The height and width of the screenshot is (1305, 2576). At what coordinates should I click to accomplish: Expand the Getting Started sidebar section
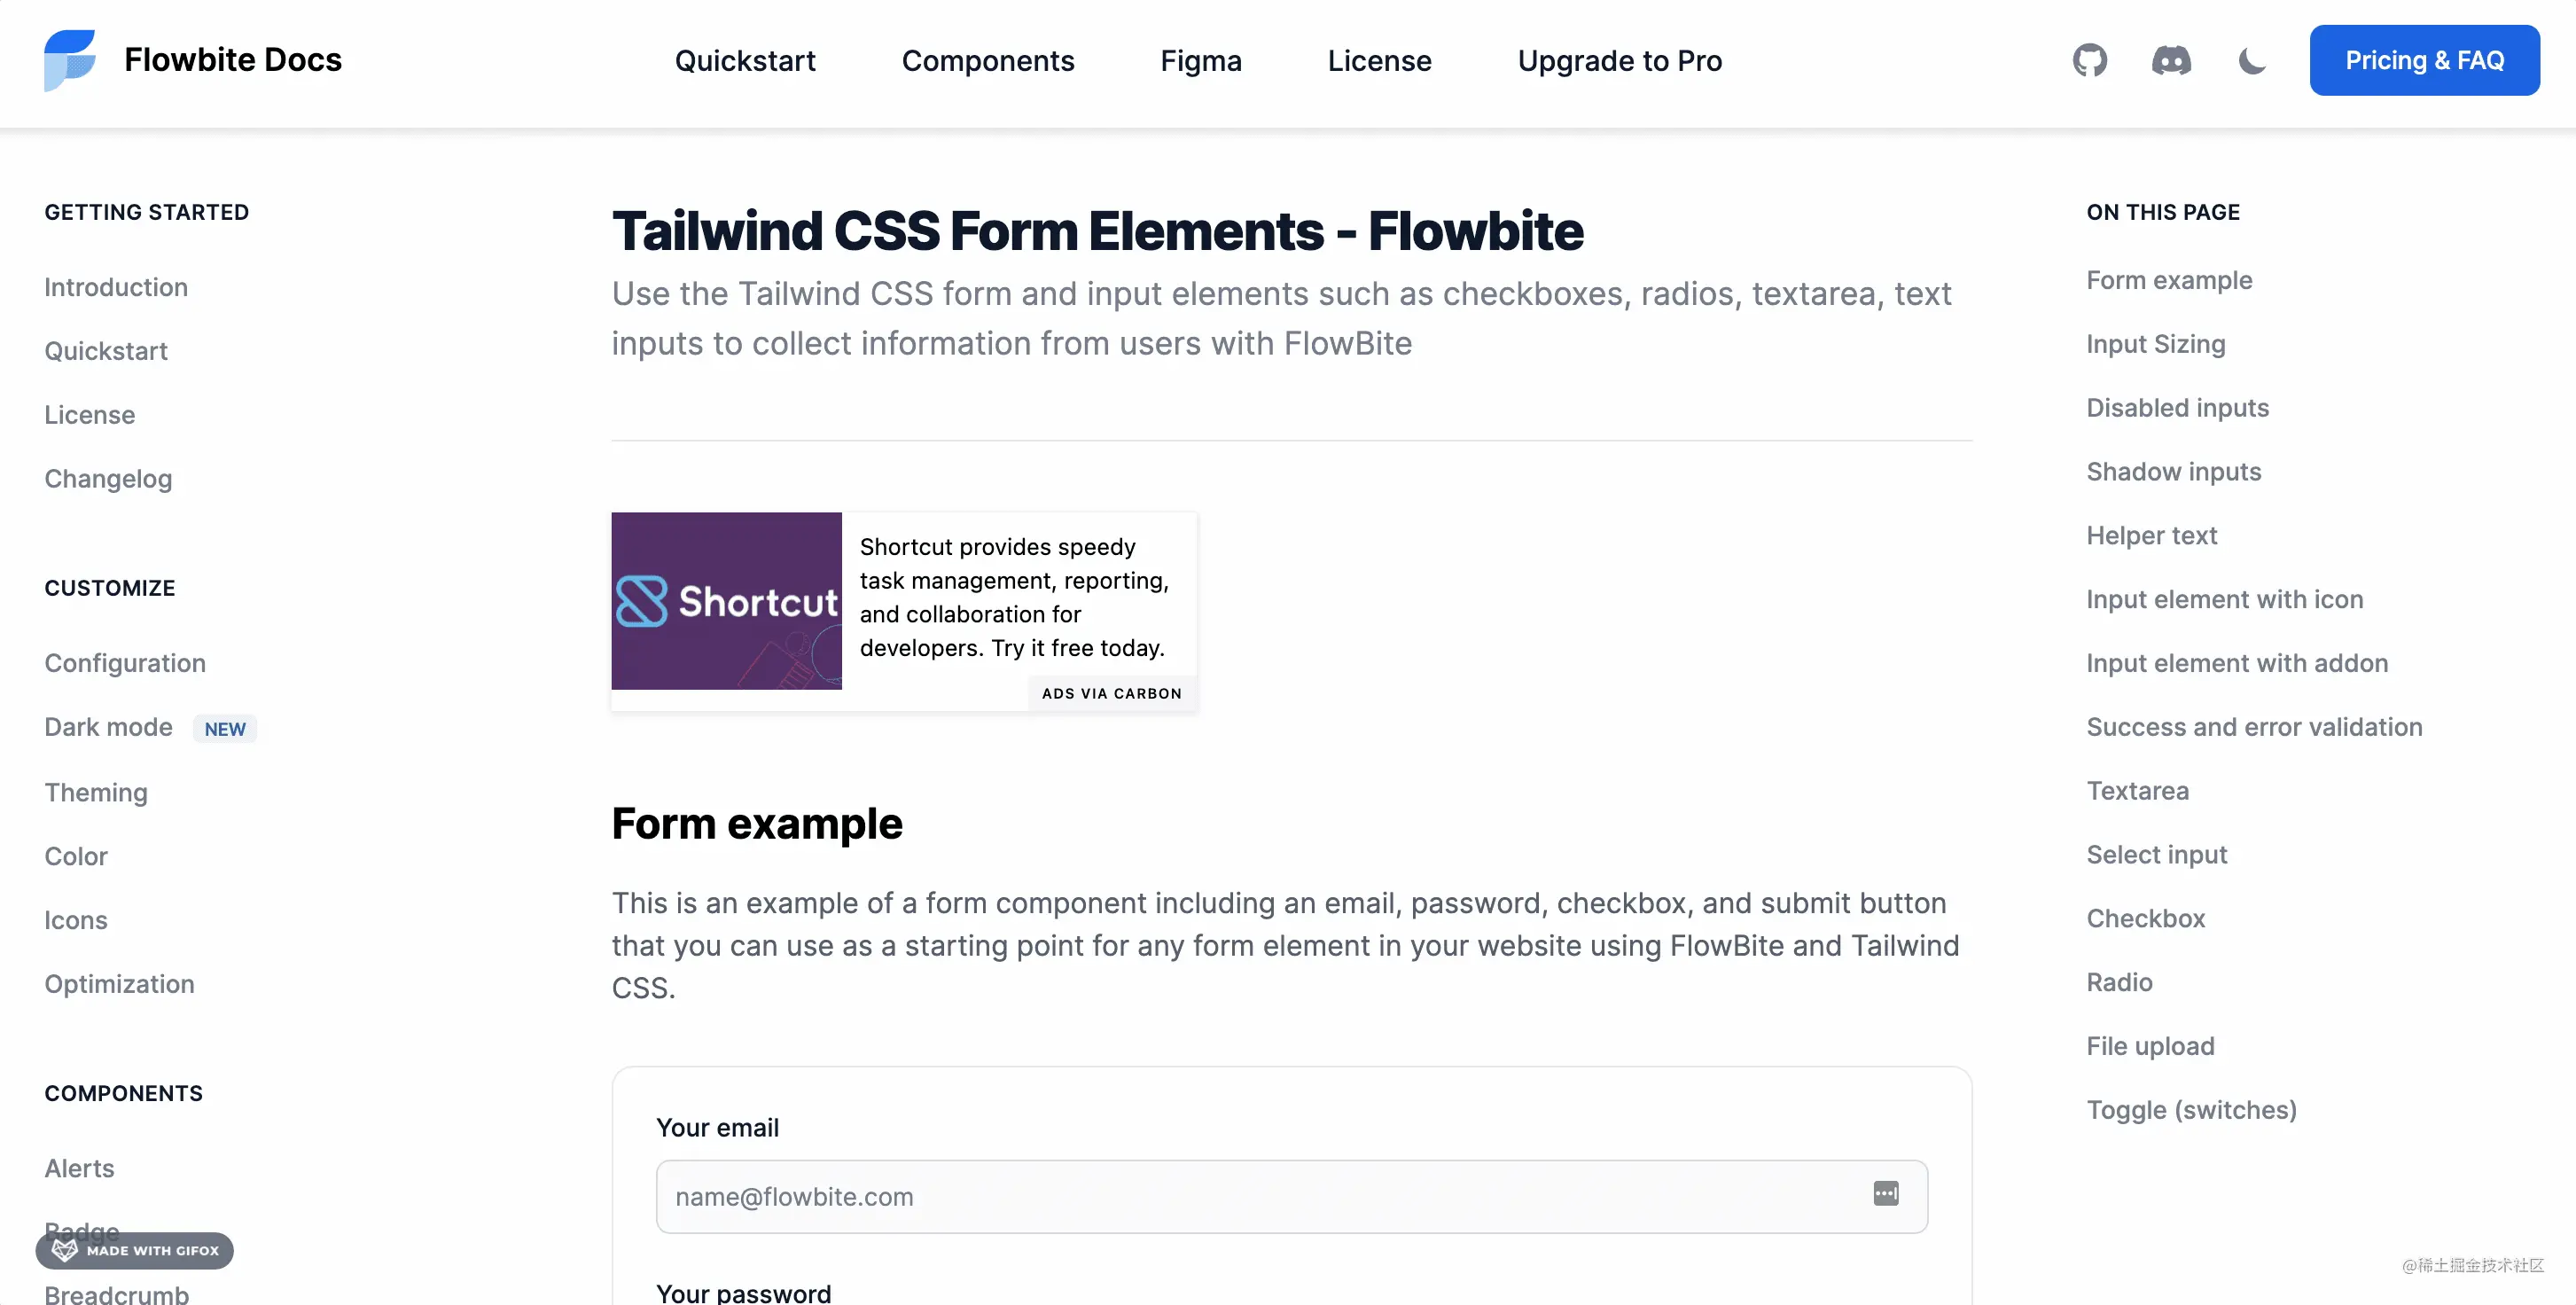(146, 211)
